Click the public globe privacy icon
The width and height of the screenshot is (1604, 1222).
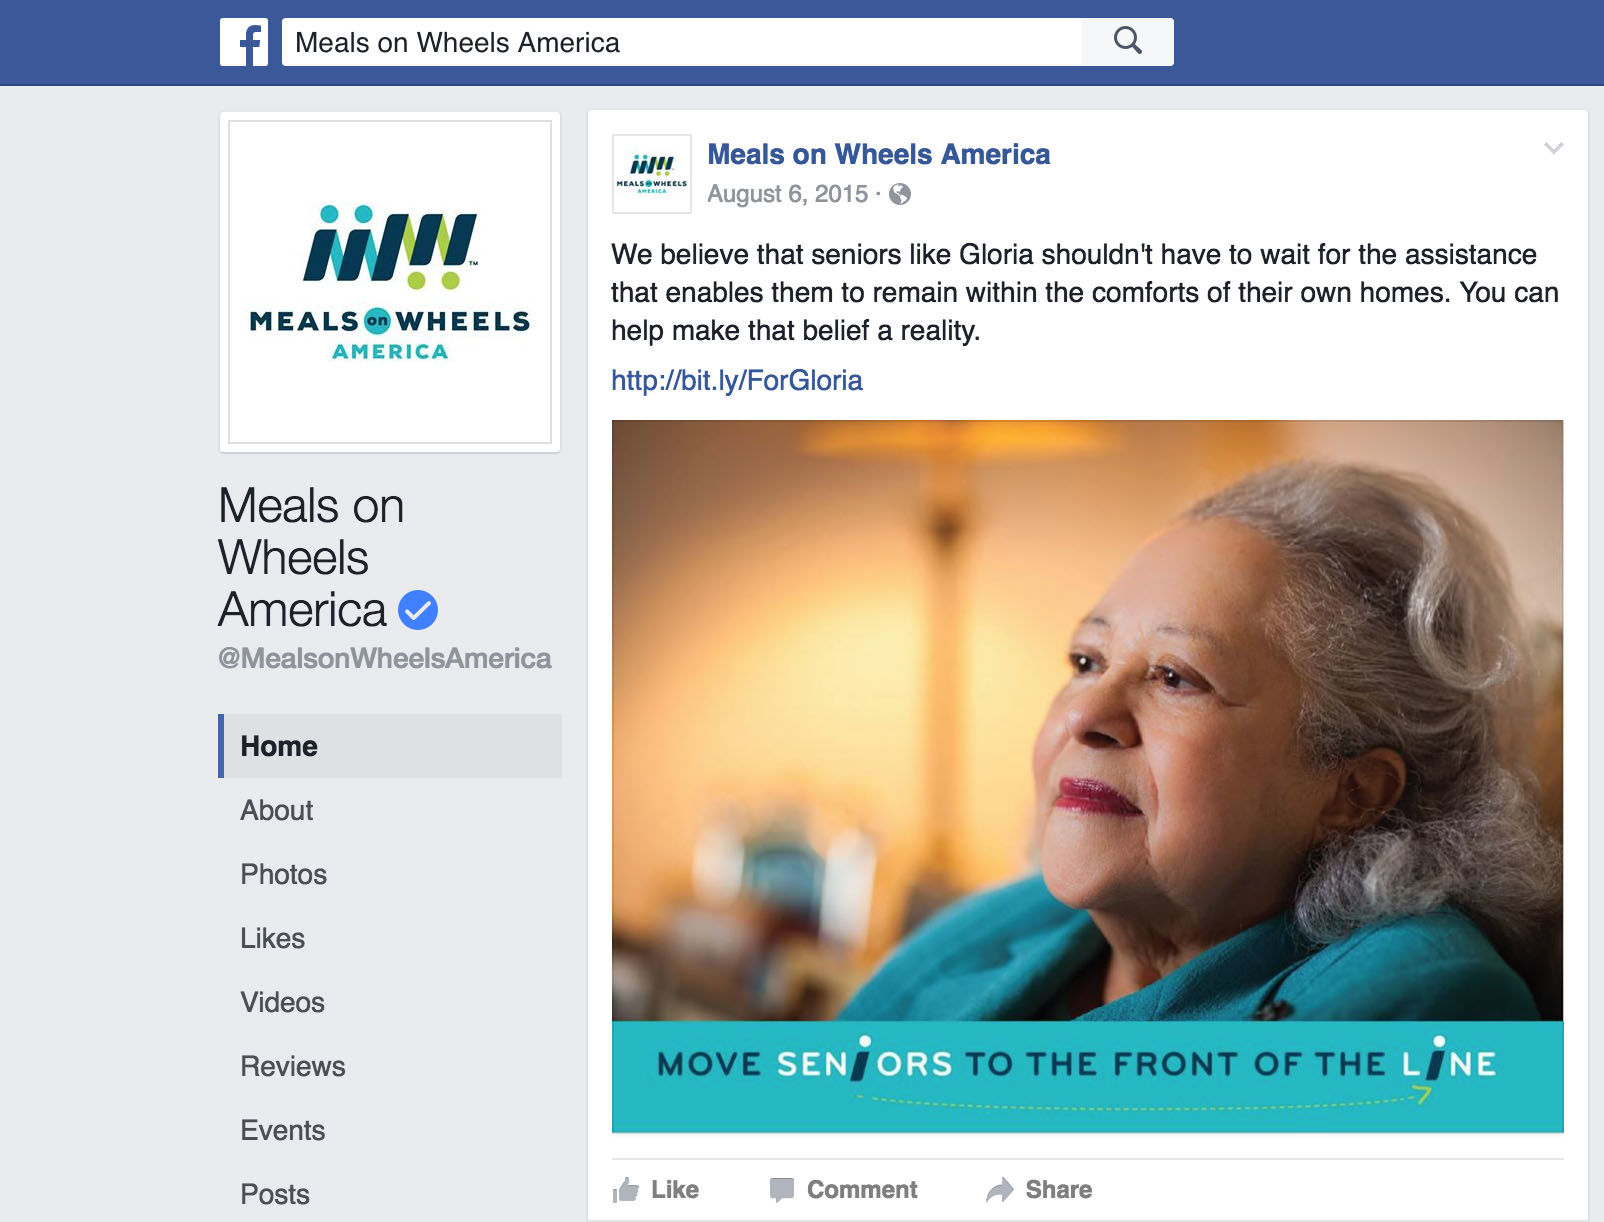click(900, 194)
